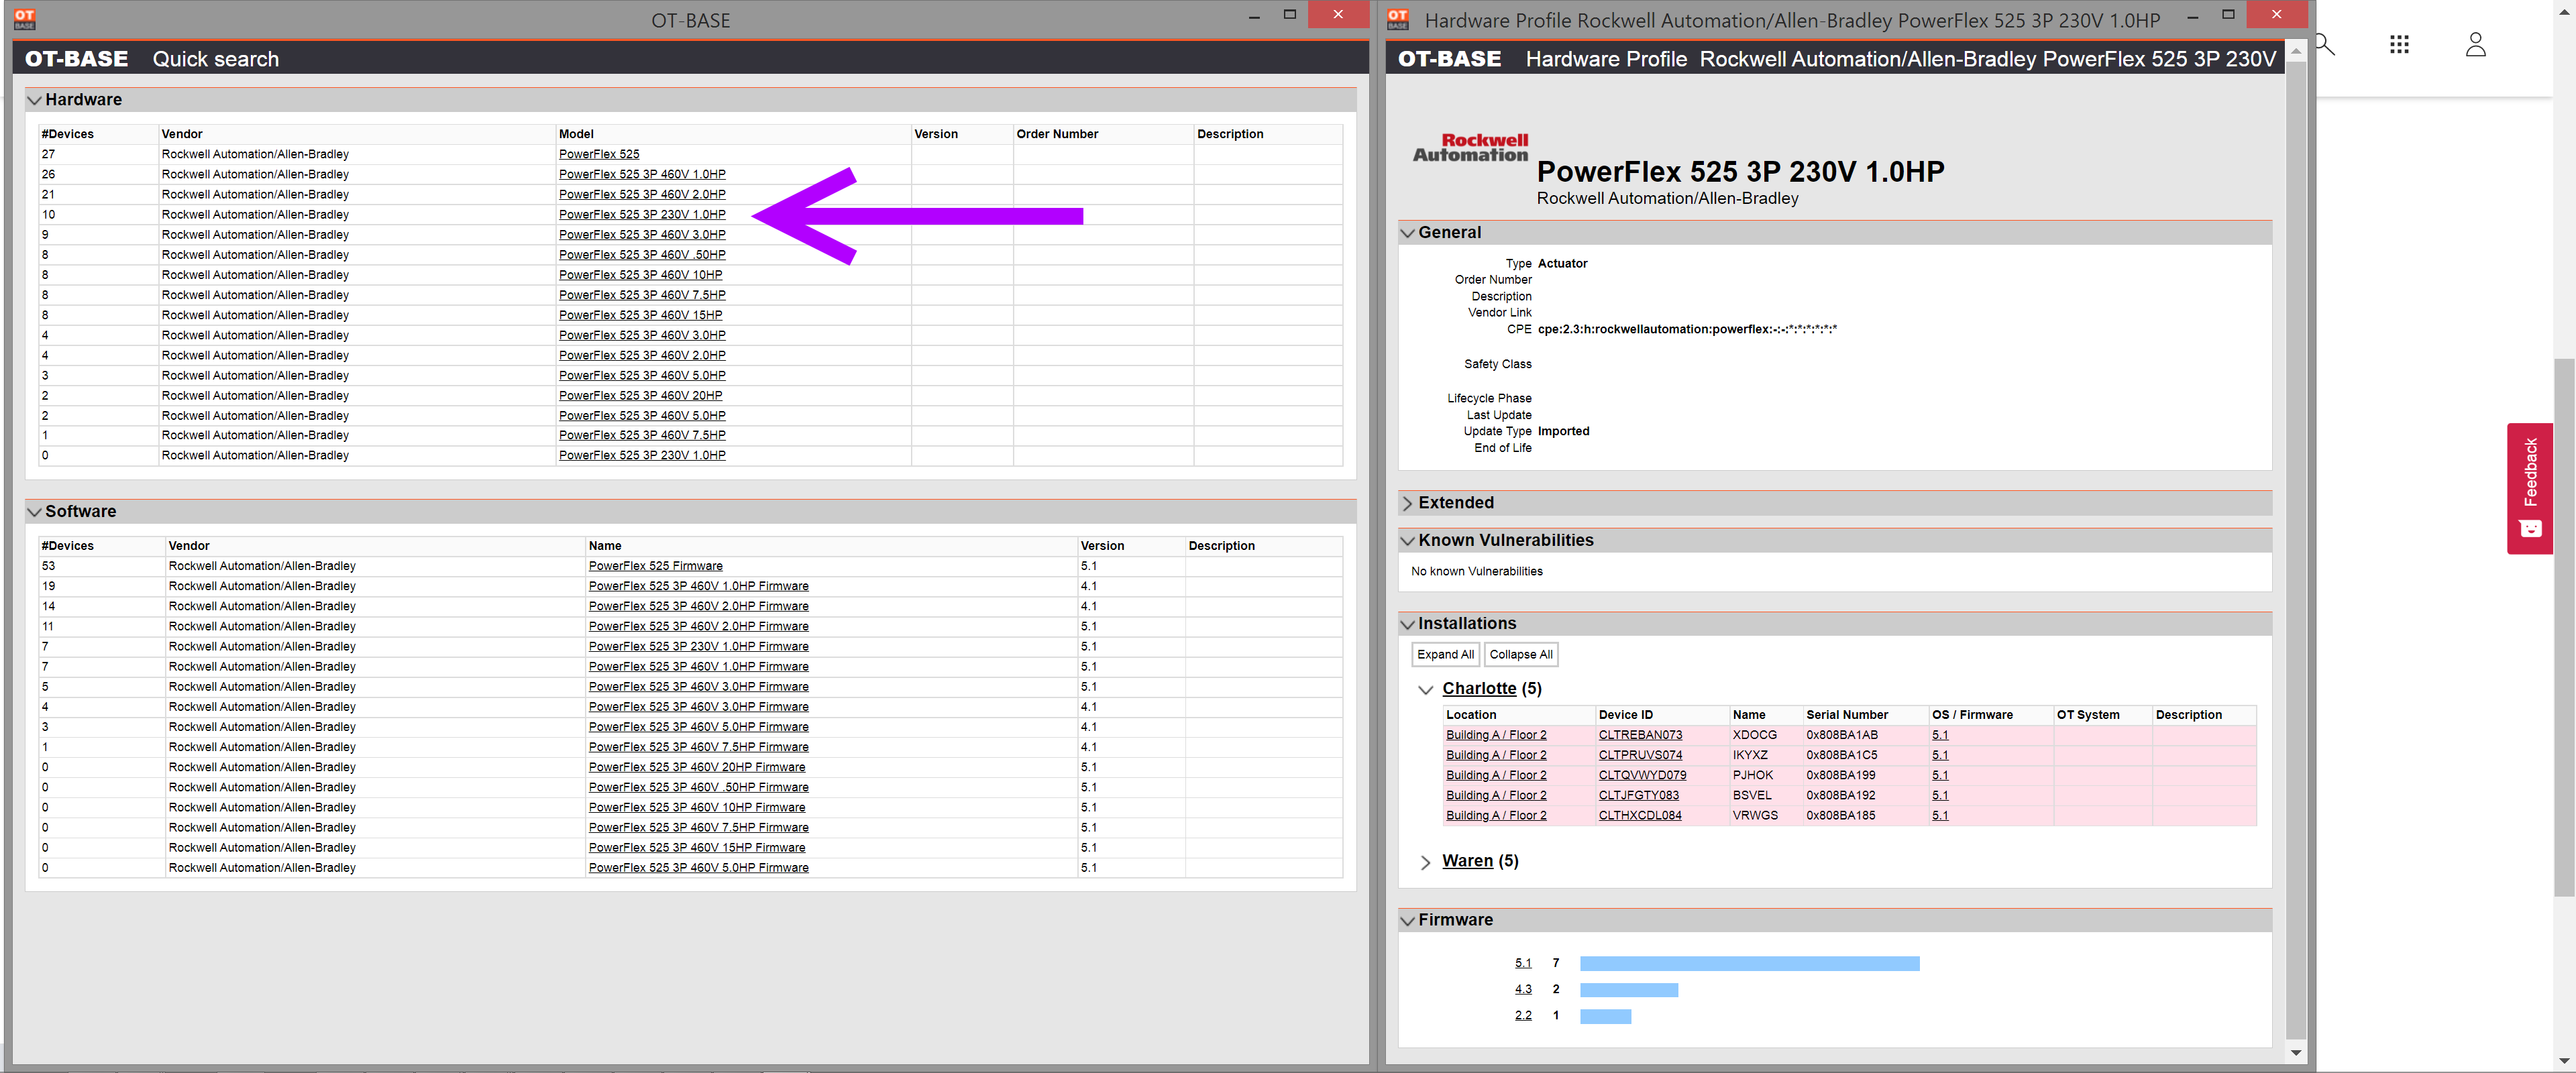The image size is (2576, 1073).
Task: Collapse the Software section
Action: [35, 512]
